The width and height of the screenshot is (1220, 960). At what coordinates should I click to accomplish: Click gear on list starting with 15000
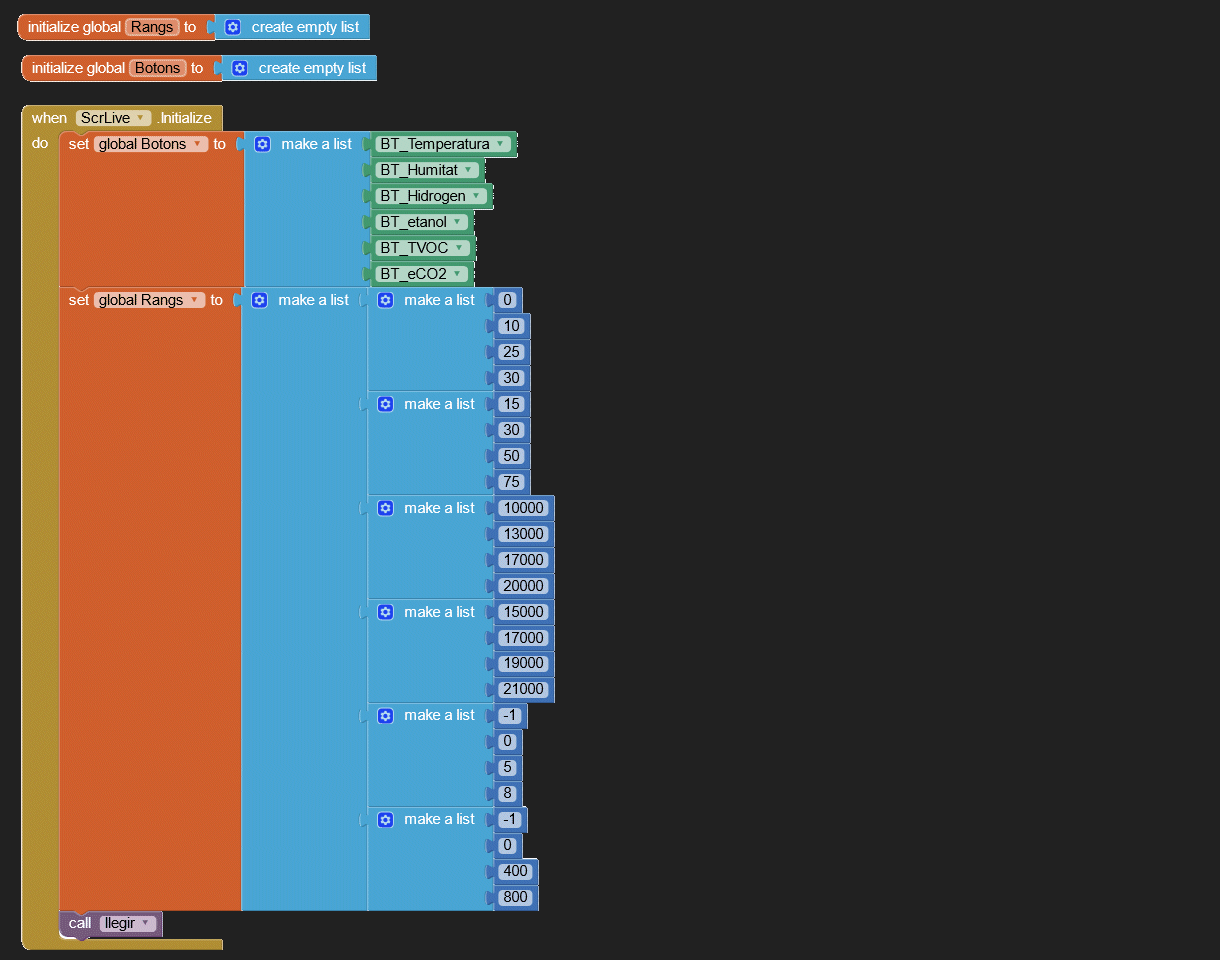click(386, 612)
